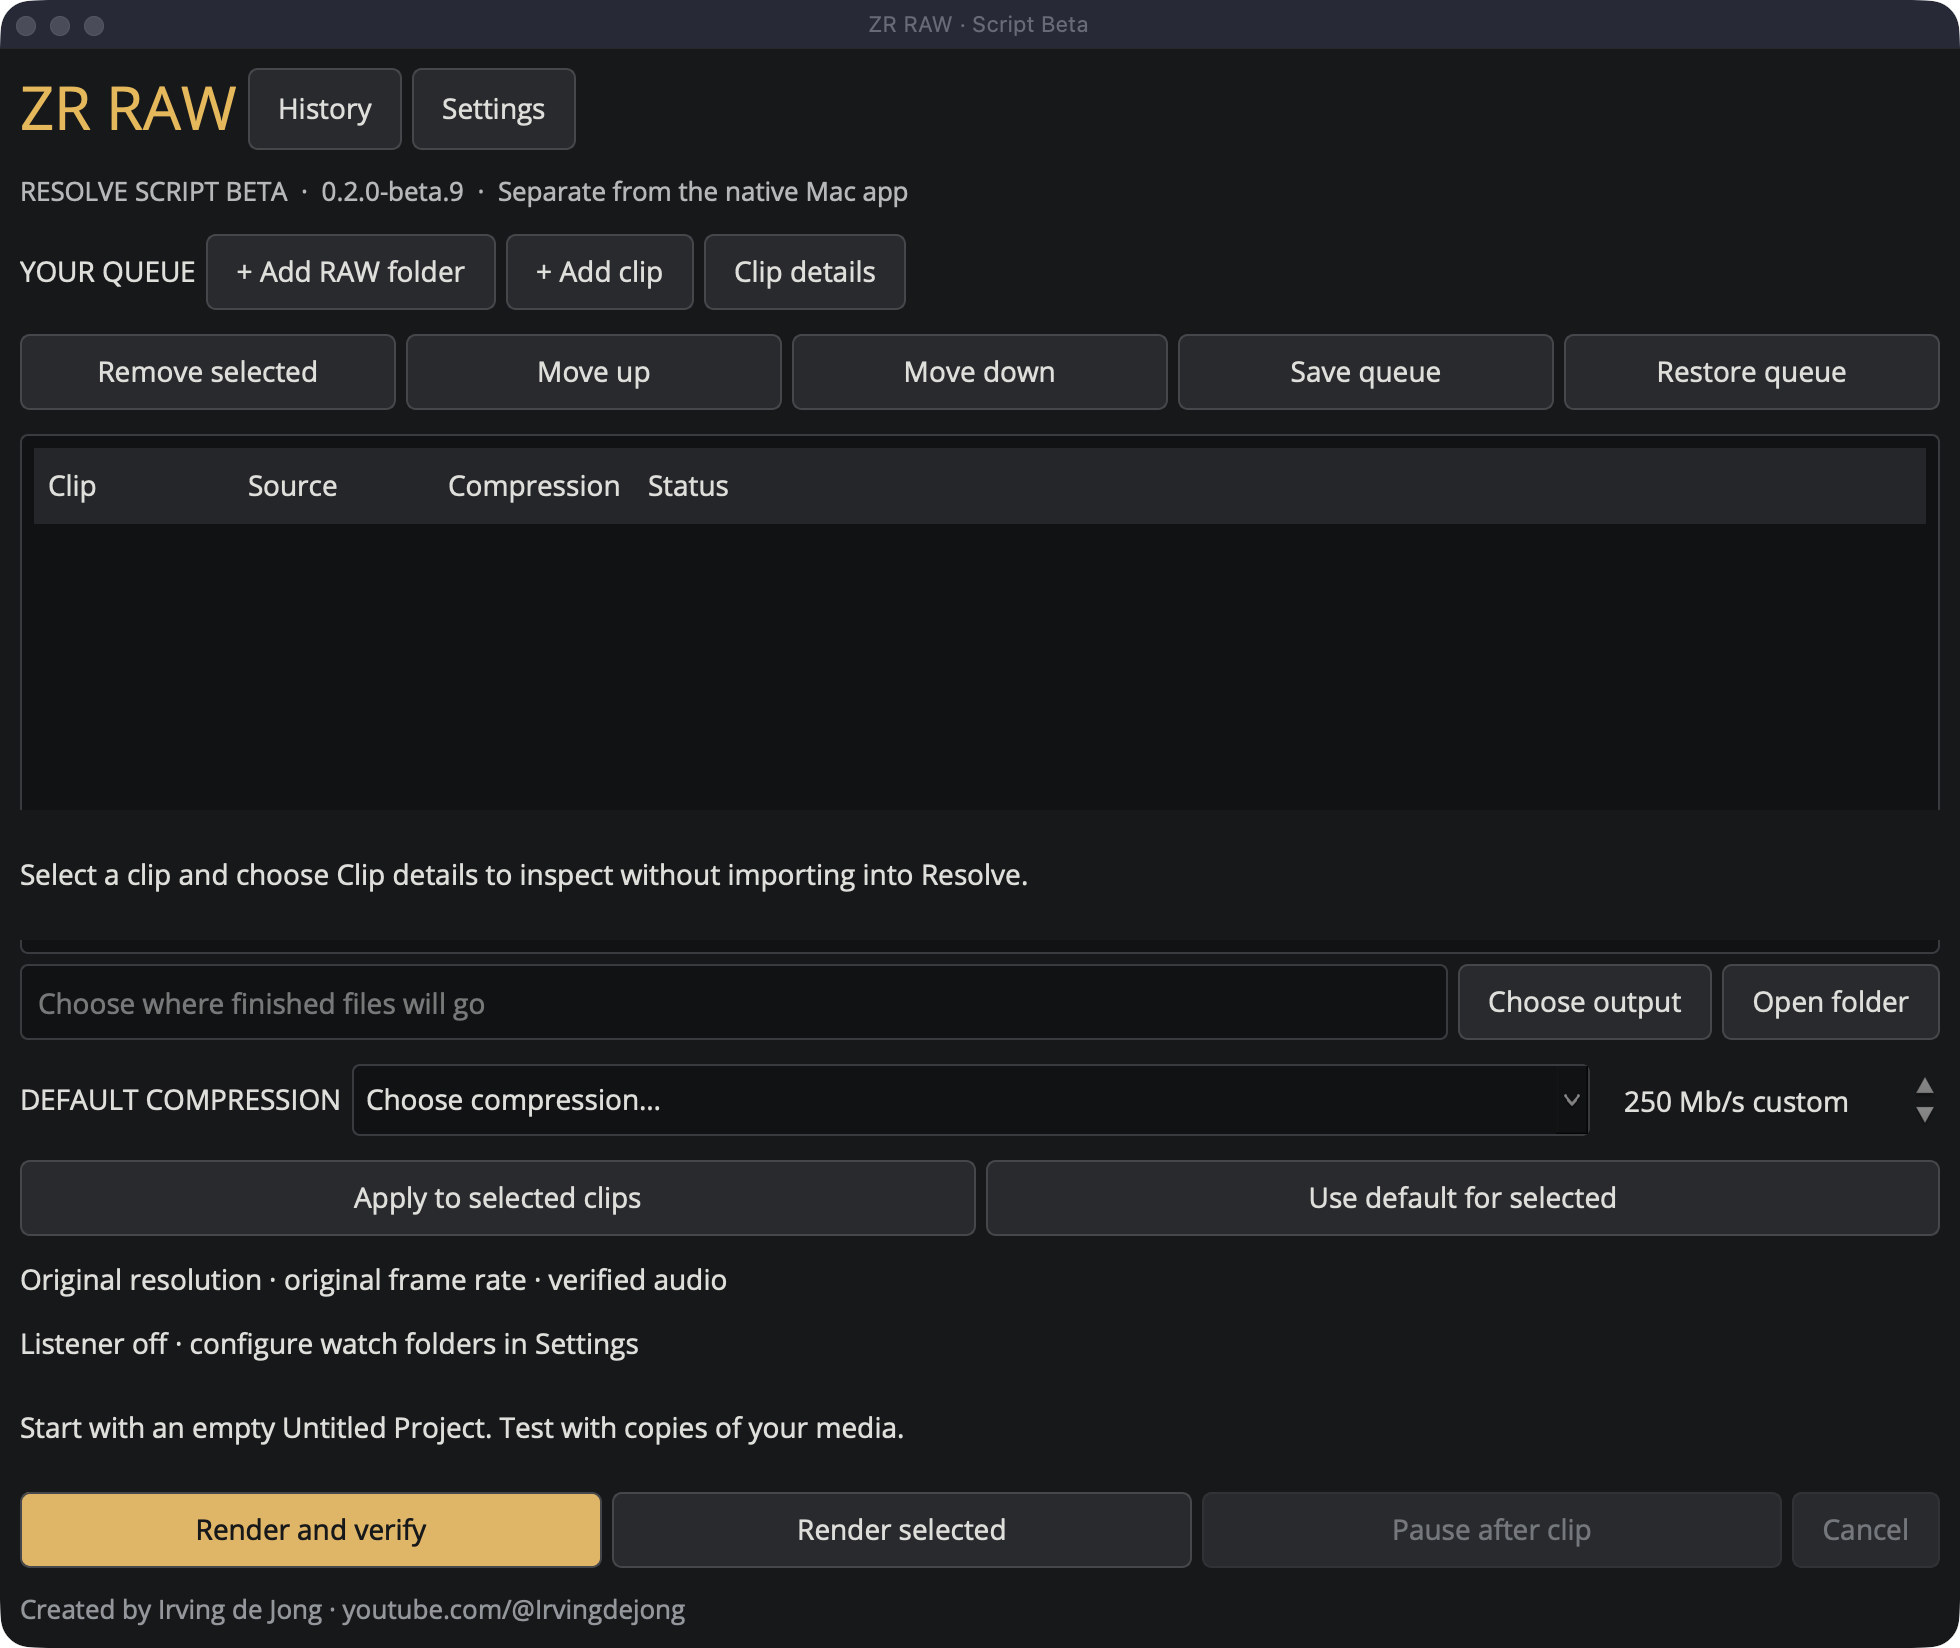
Task: Click the Source column header
Action: click(x=292, y=486)
